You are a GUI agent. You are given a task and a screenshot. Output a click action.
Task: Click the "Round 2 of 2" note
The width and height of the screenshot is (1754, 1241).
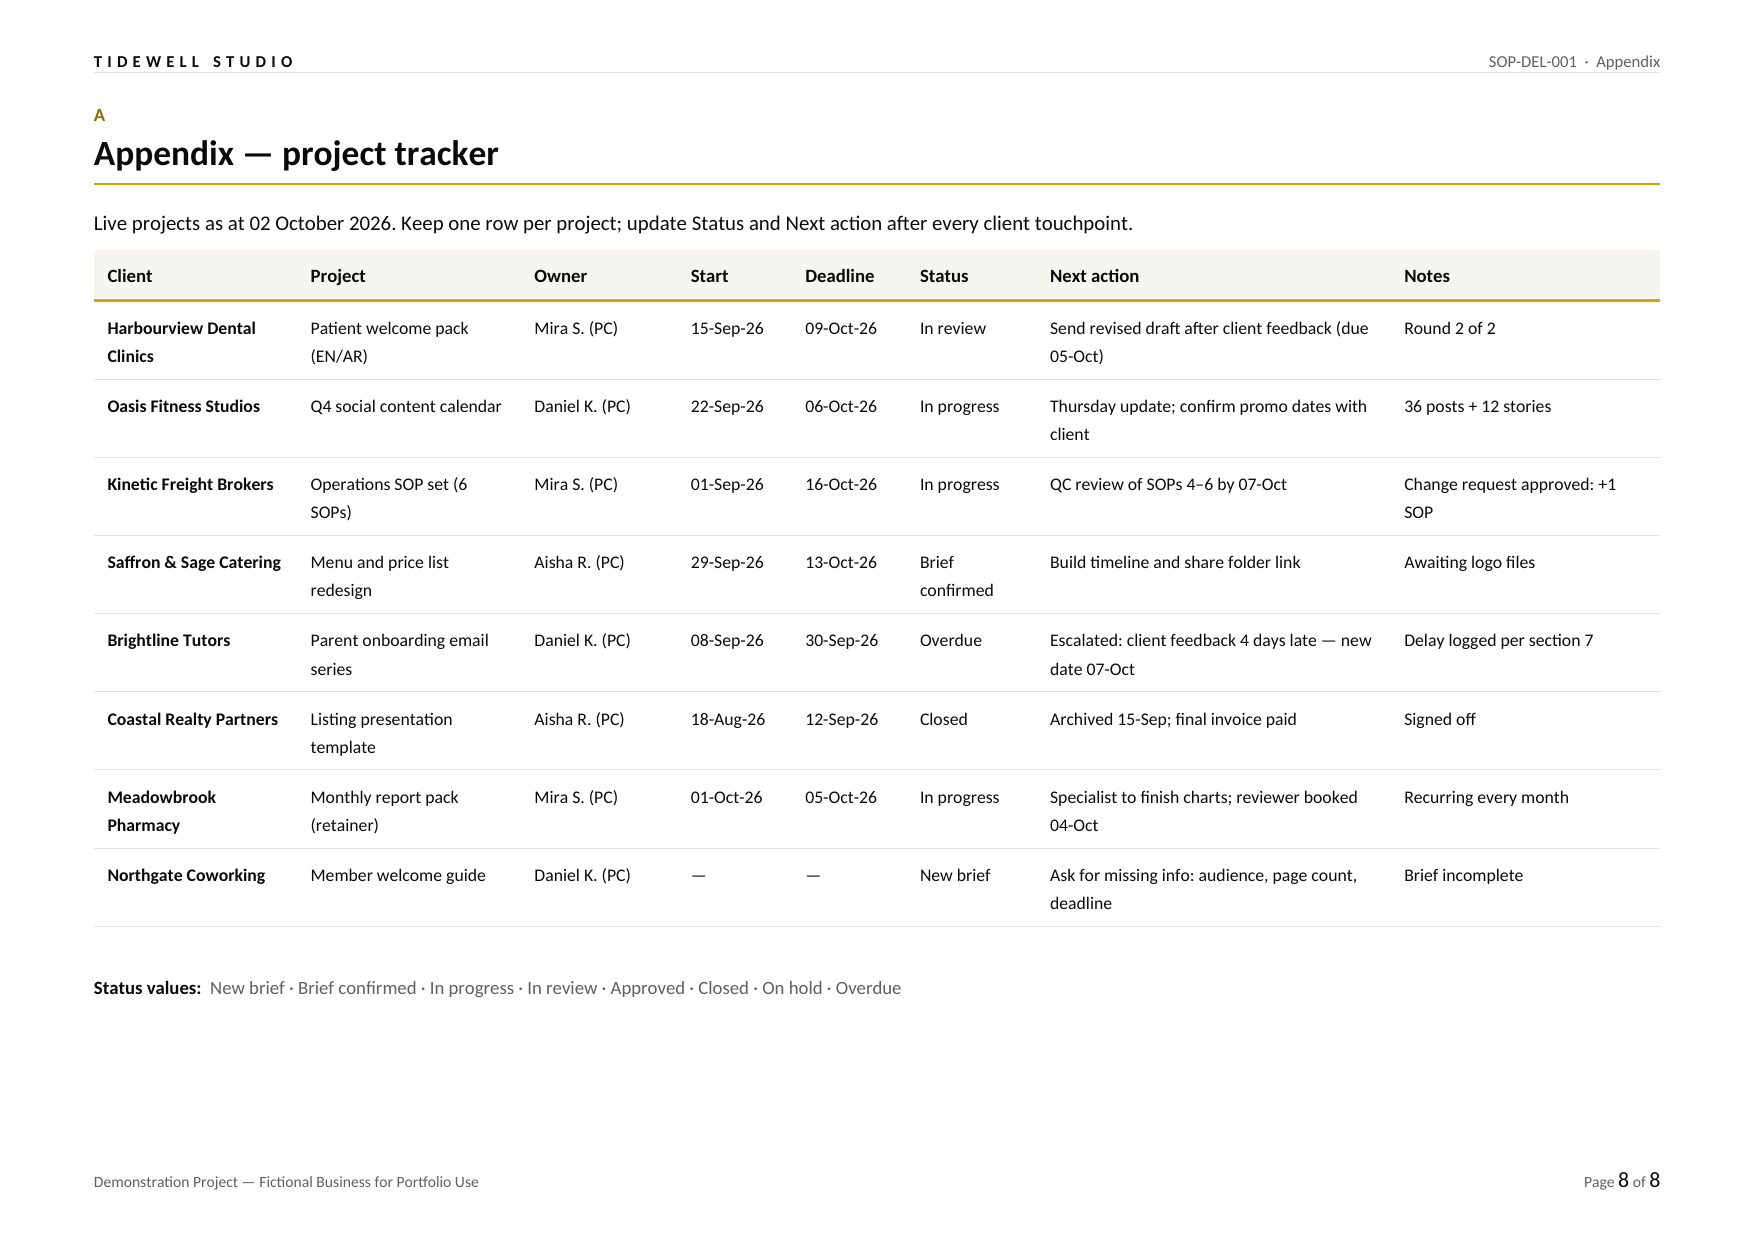pos(1450,328)
